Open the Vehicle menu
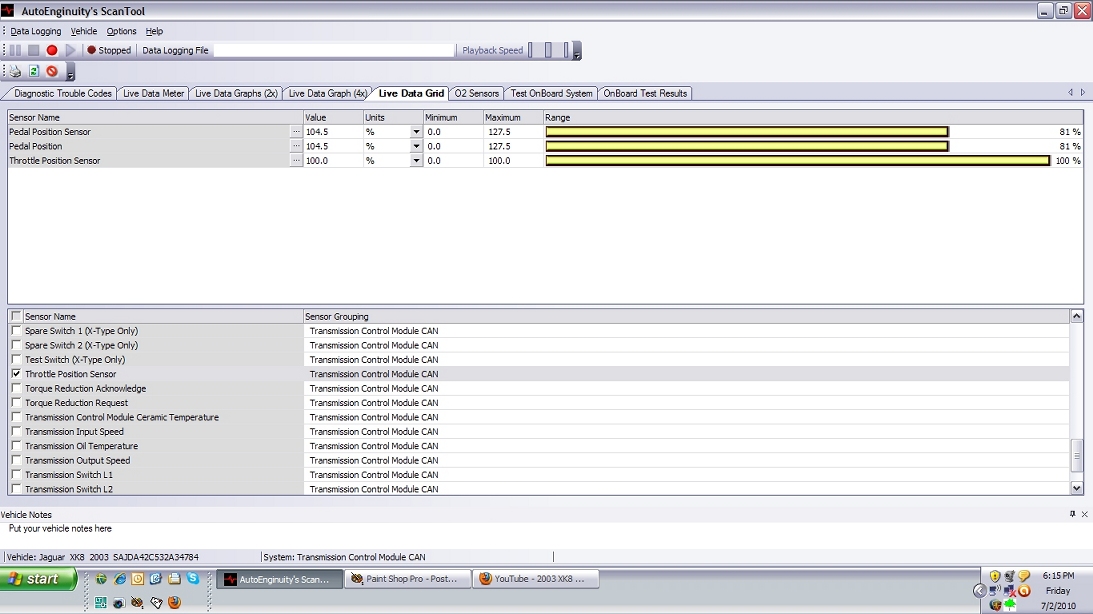This screenshot has height=614, width=1093. pyautogui.click(x=84, y=31)
